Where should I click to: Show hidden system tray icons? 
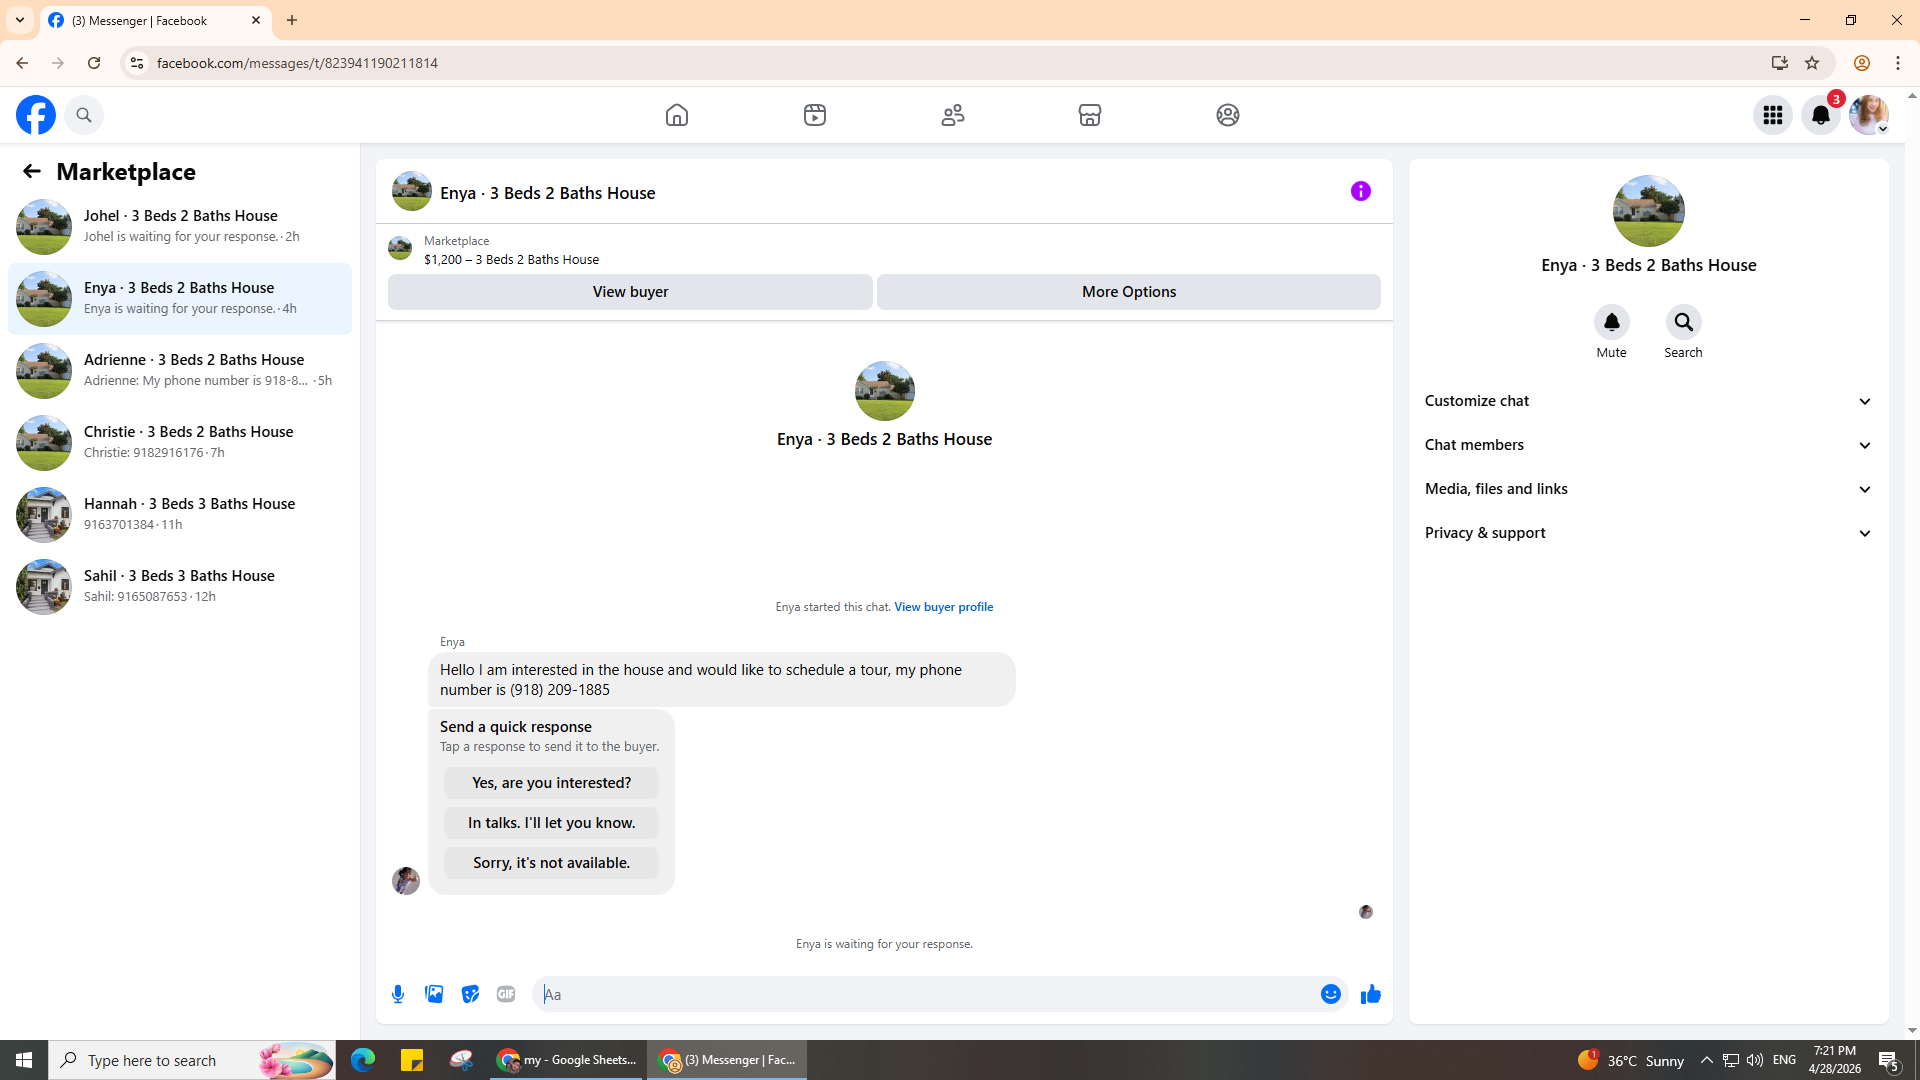point(1706,1060)
